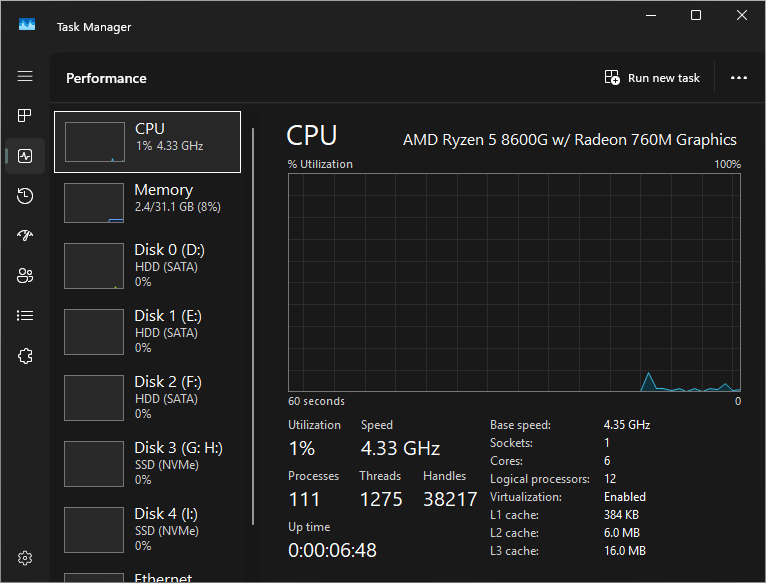Click the 111 processes count

click(305, 499)
